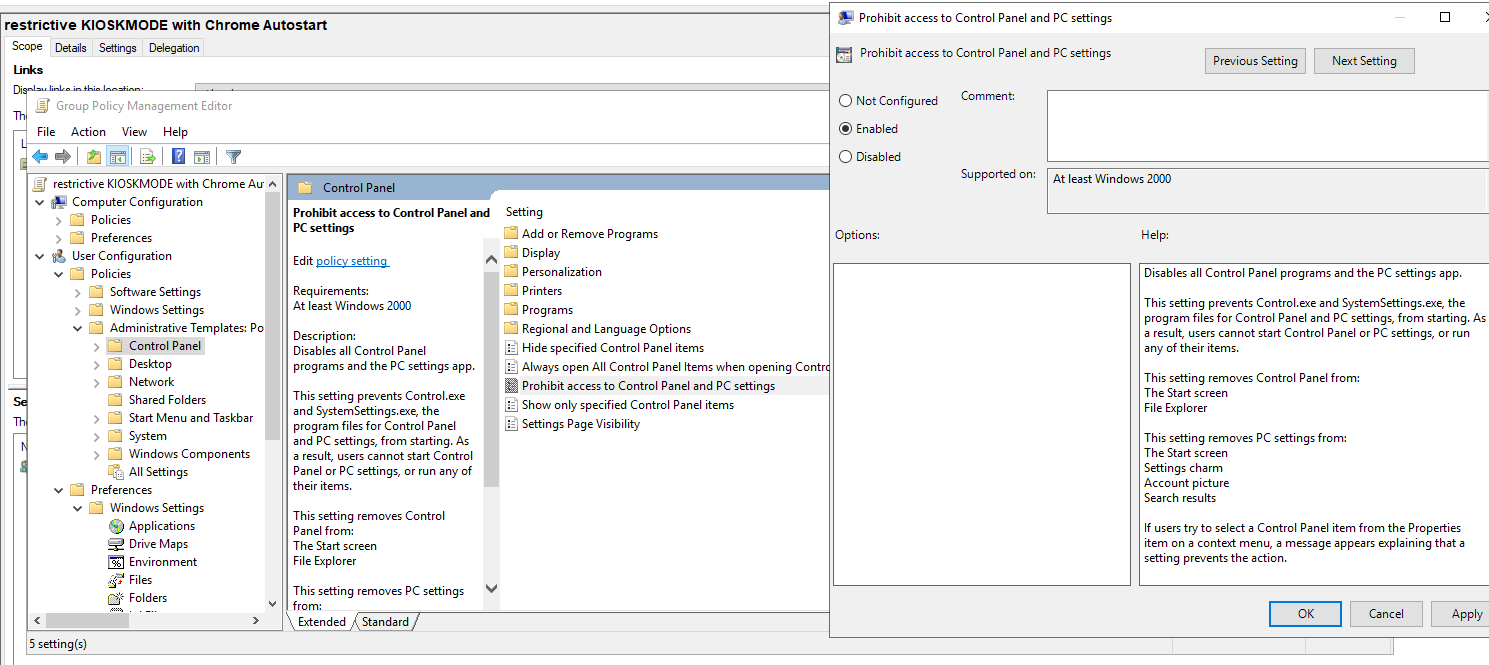Click the Up One Level folder icon
The width and height of the screenshot is (1489, 665).
click(94, 156)
